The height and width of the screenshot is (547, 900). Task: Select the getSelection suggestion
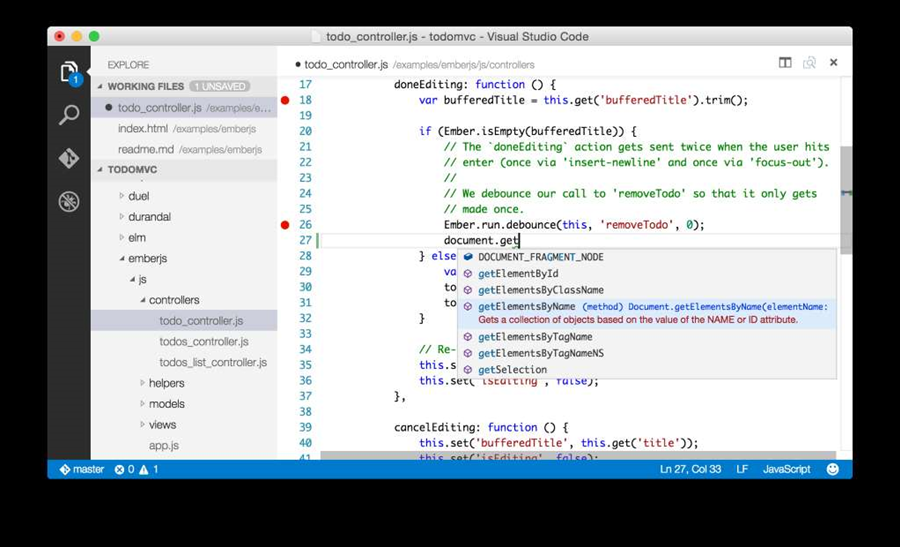pos(647,370)
